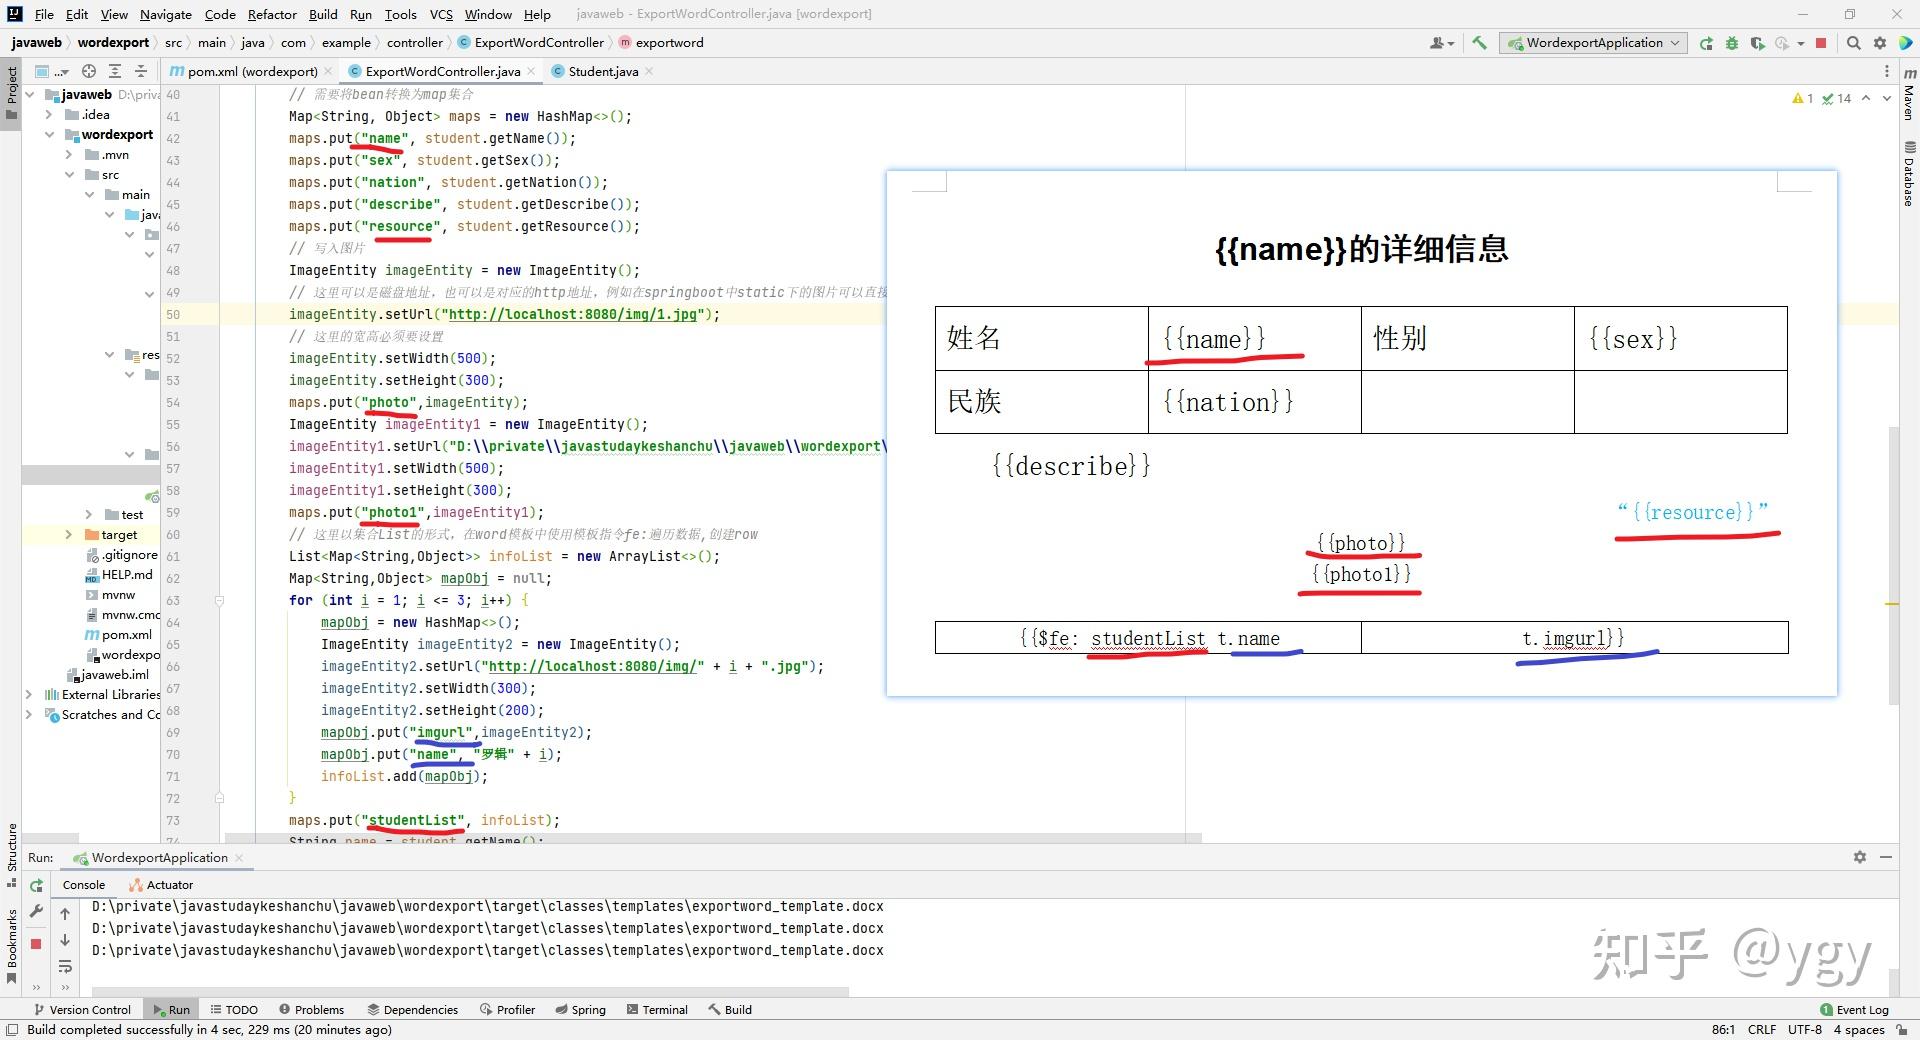Collapse the src folder in the Project tree
Screen dimensions: 1920x1040
[70, 174]
